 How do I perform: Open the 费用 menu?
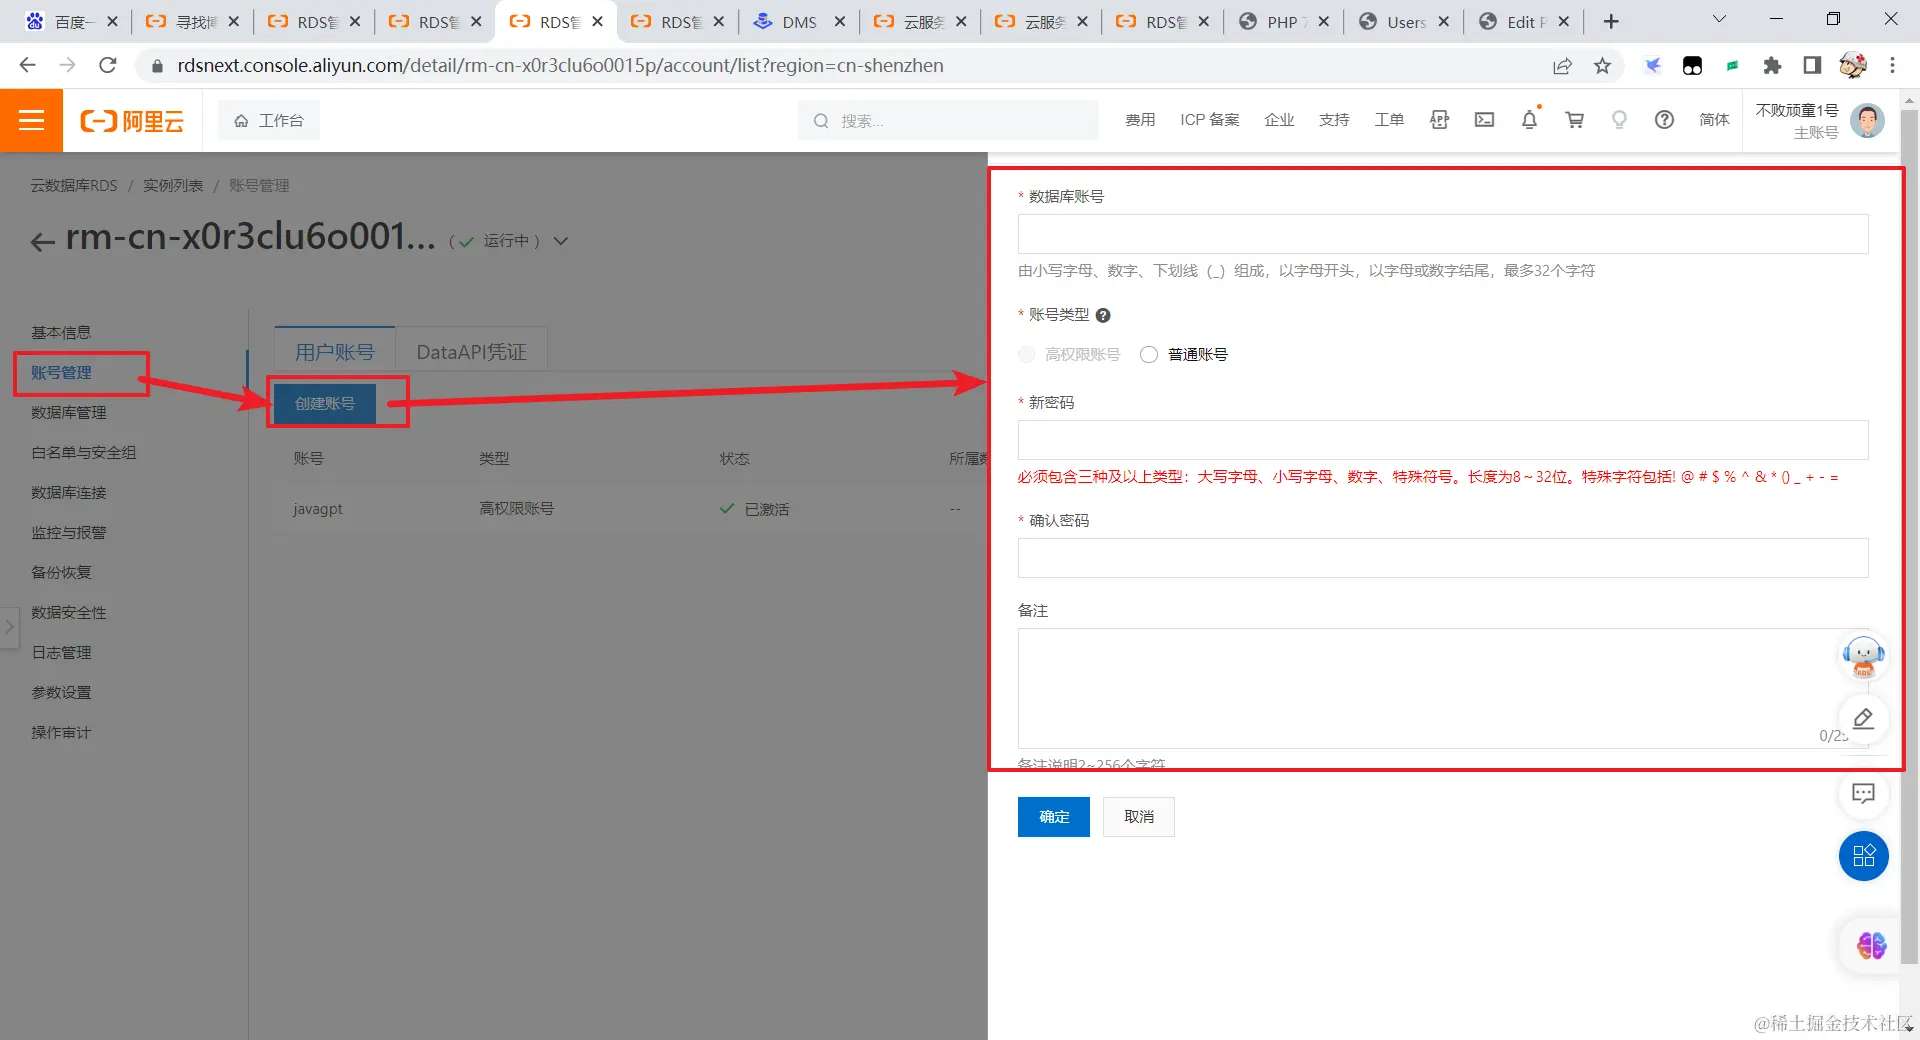(1140, 120)
